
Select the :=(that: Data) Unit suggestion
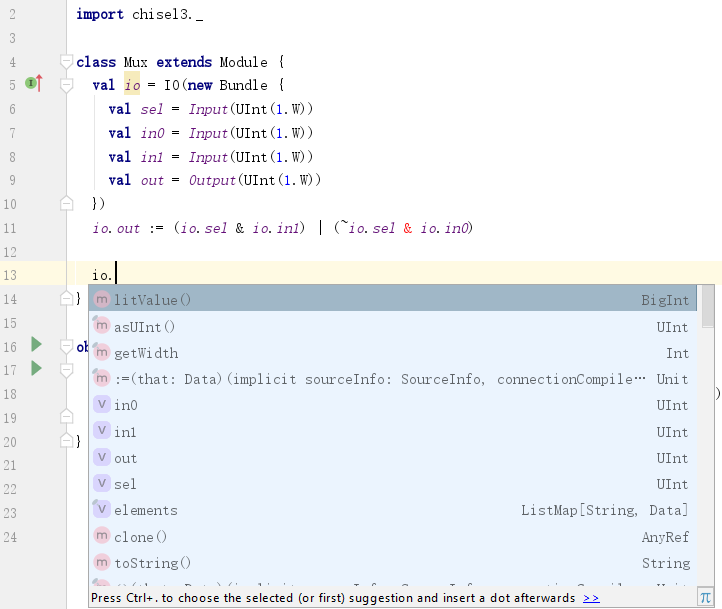(392, 379)
